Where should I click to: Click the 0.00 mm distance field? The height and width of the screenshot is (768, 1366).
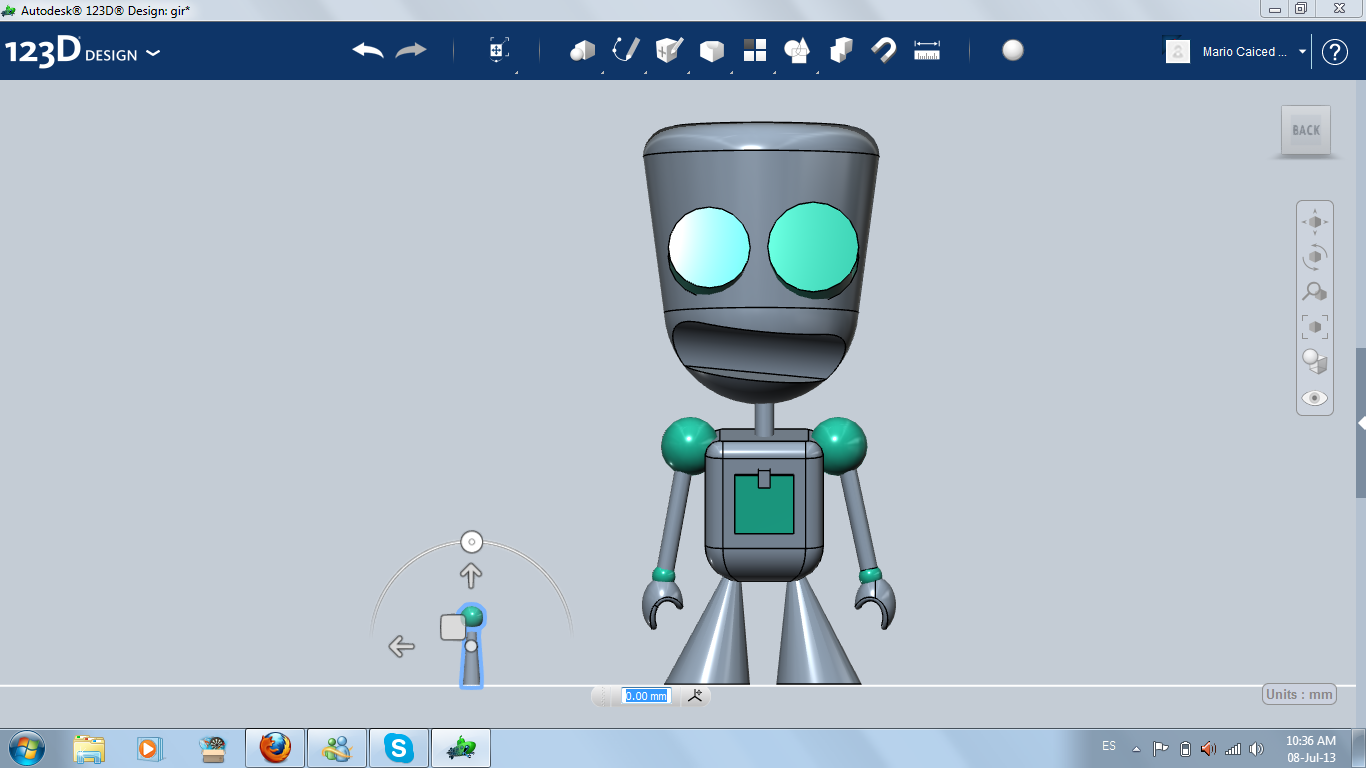[x=646, y=696]
